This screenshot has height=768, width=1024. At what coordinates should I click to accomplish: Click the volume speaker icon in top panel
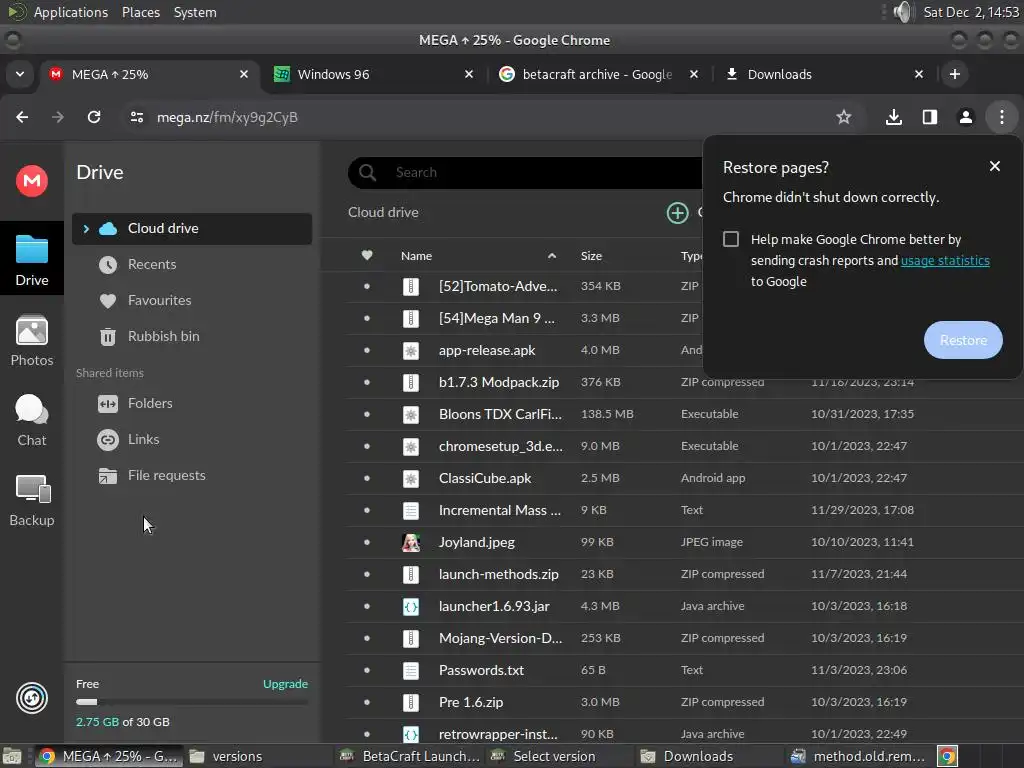click(x=903, y=12)
